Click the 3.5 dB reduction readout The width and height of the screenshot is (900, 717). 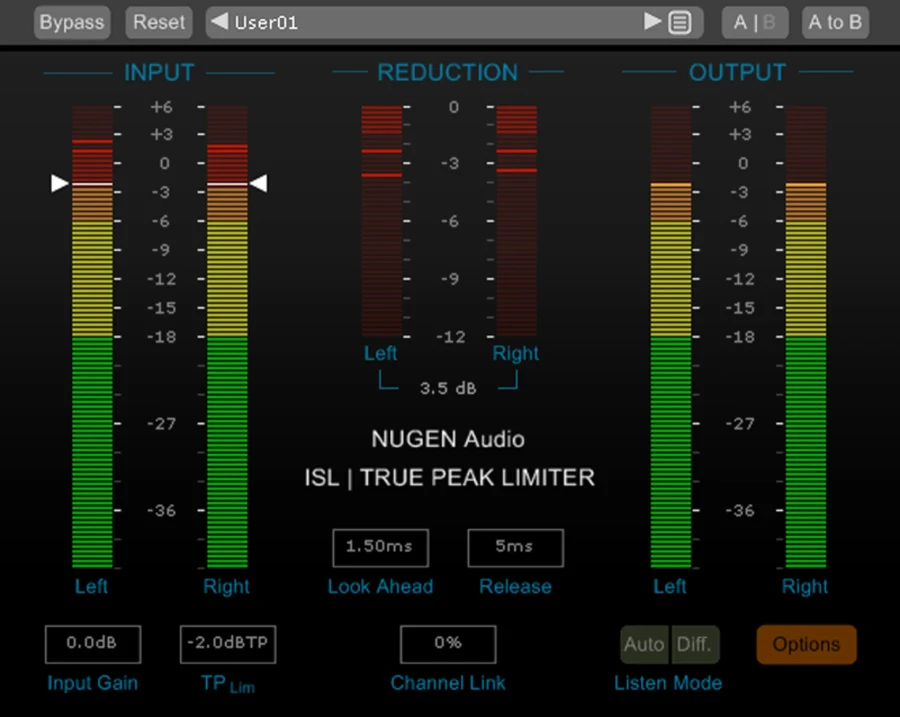coord(448,389)
